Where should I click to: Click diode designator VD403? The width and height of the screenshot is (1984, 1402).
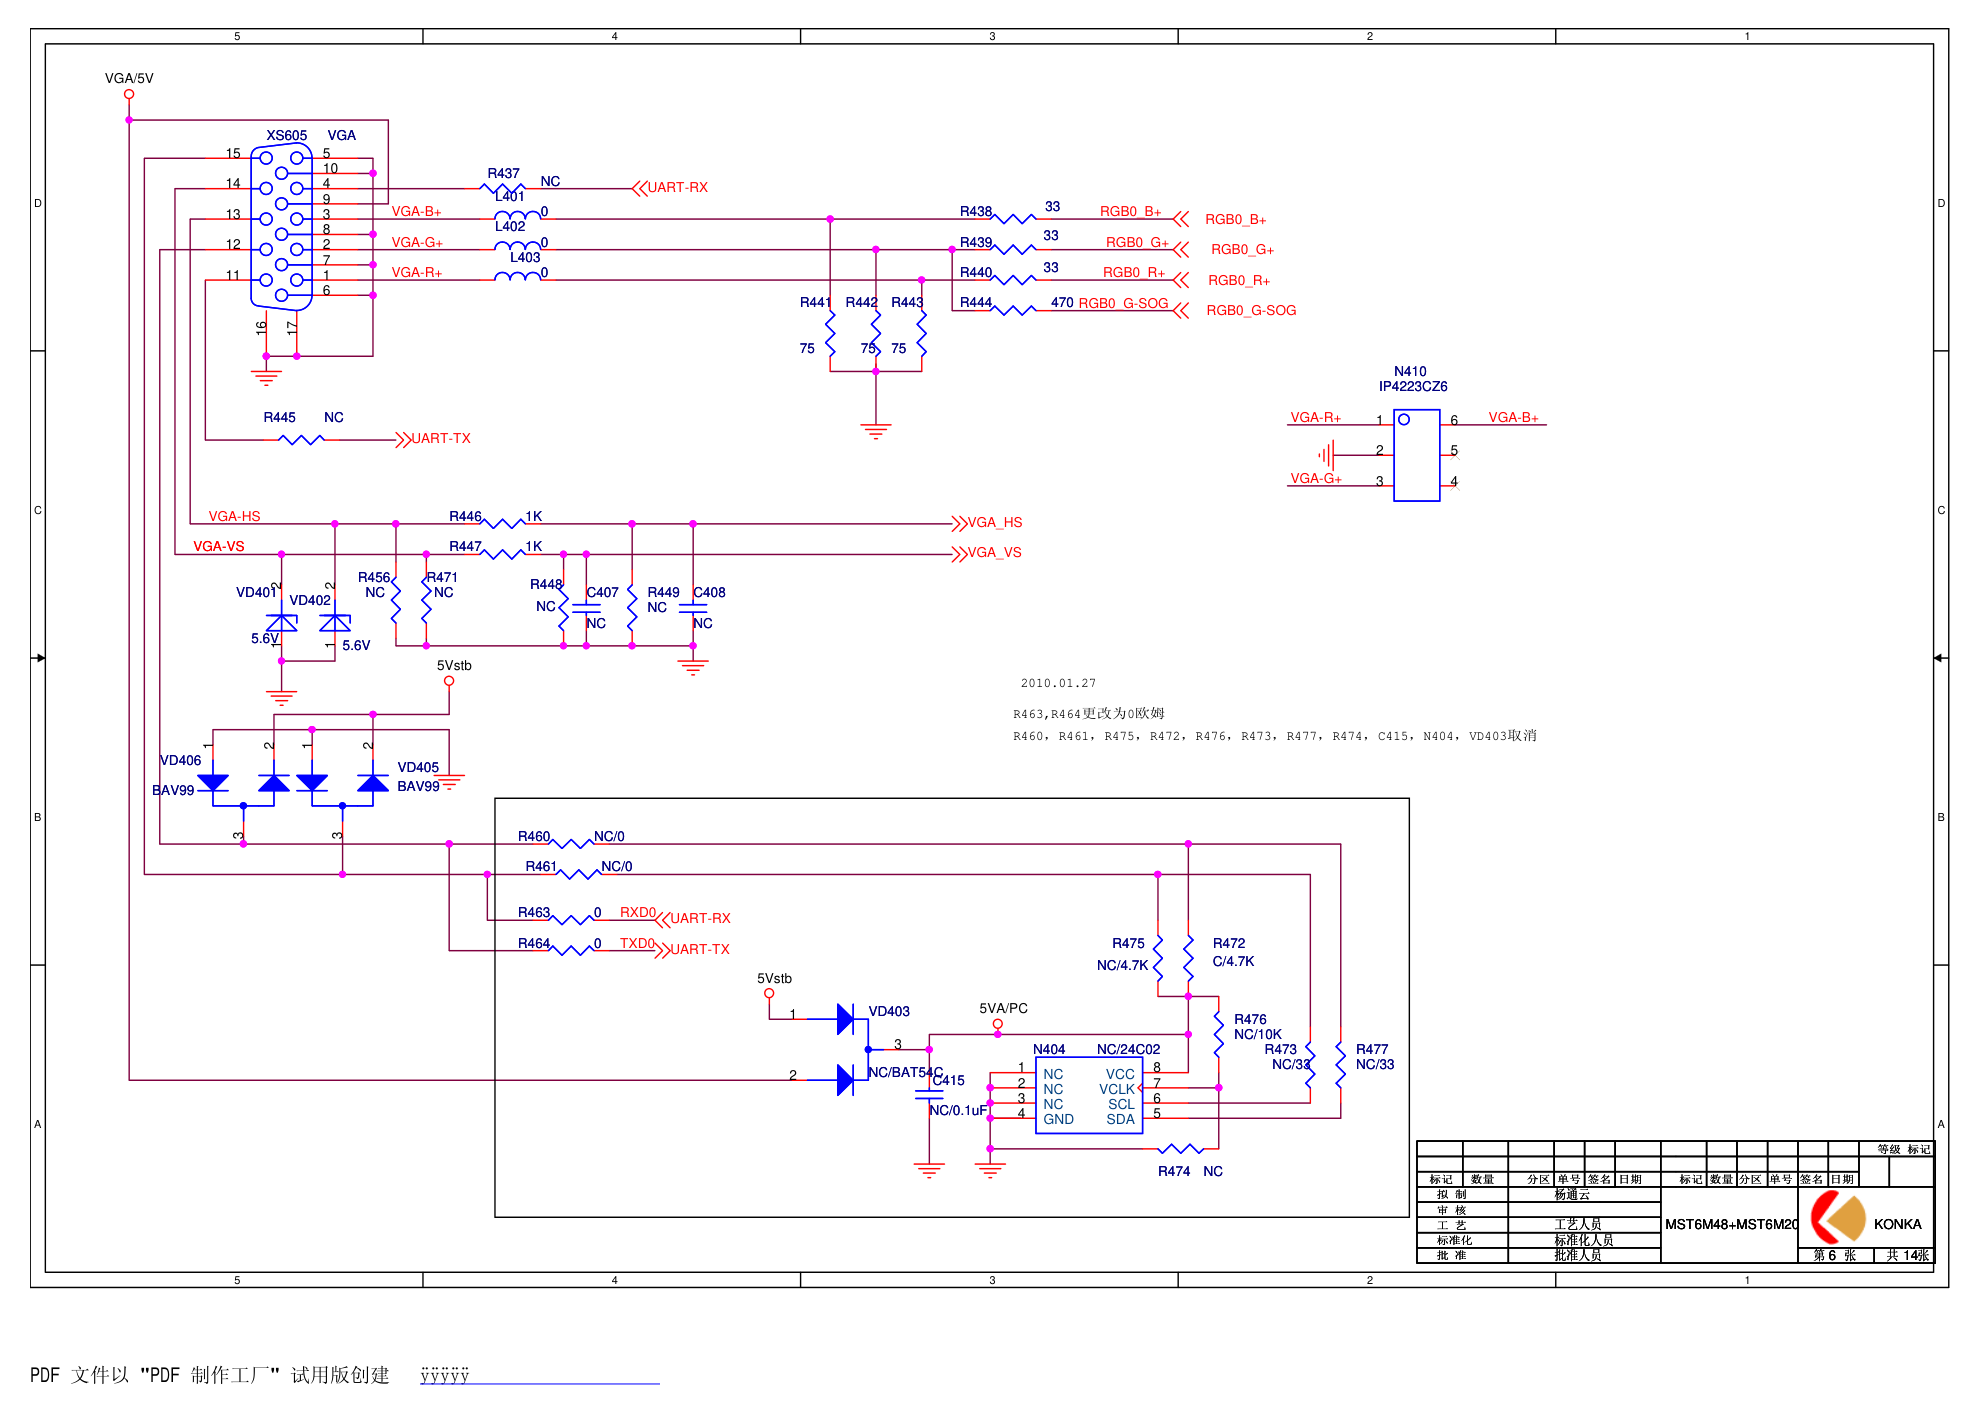[x=889, y=1011]
